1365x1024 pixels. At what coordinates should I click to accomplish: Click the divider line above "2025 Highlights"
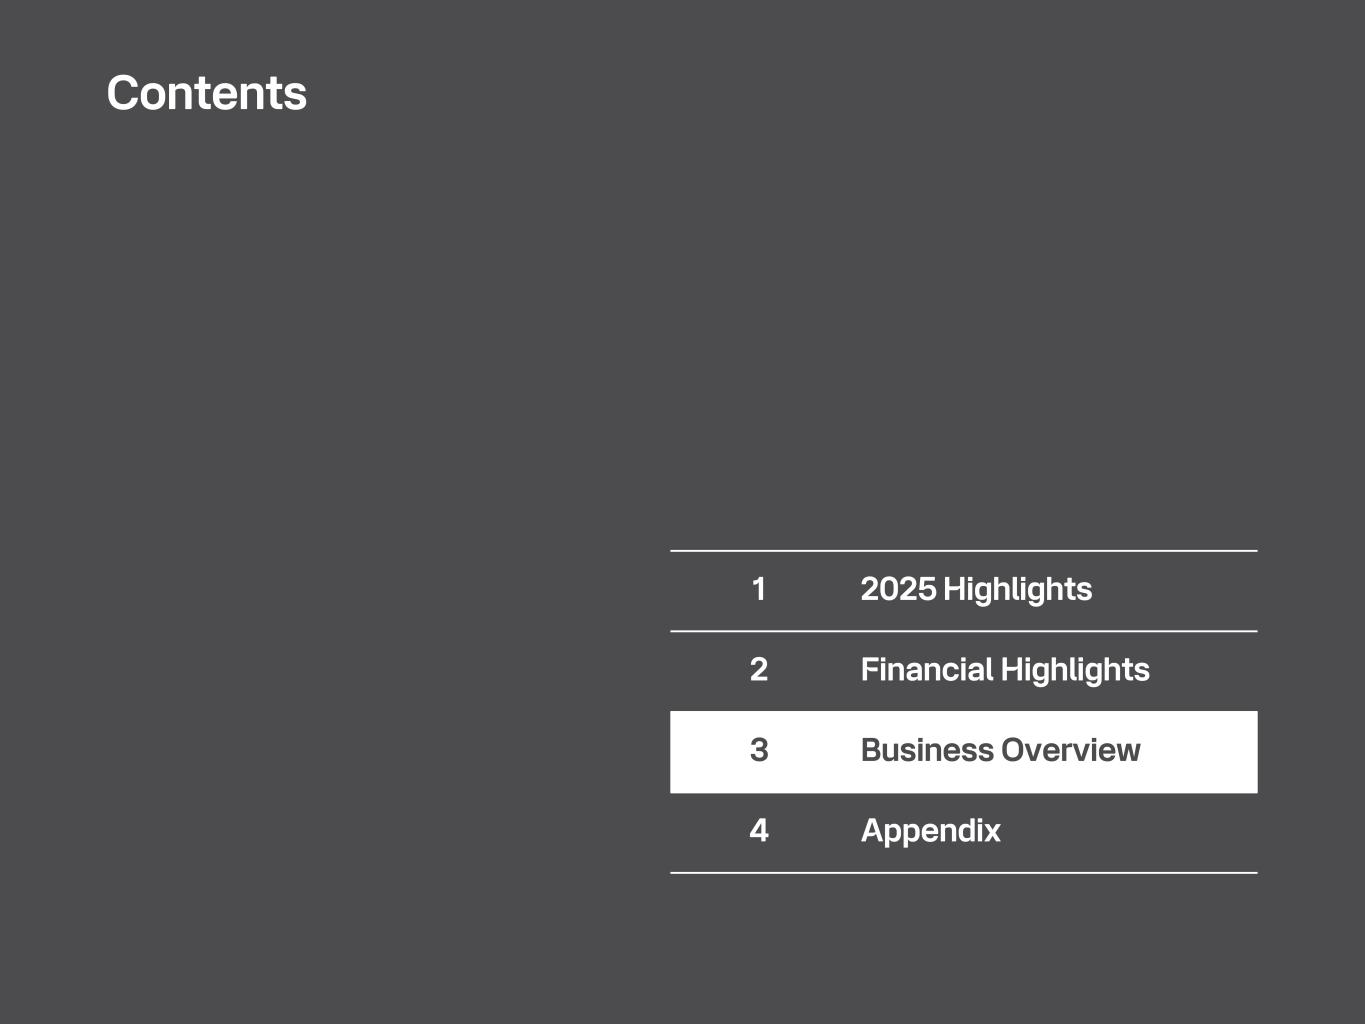pyautogui.click(x=963, y=551)
